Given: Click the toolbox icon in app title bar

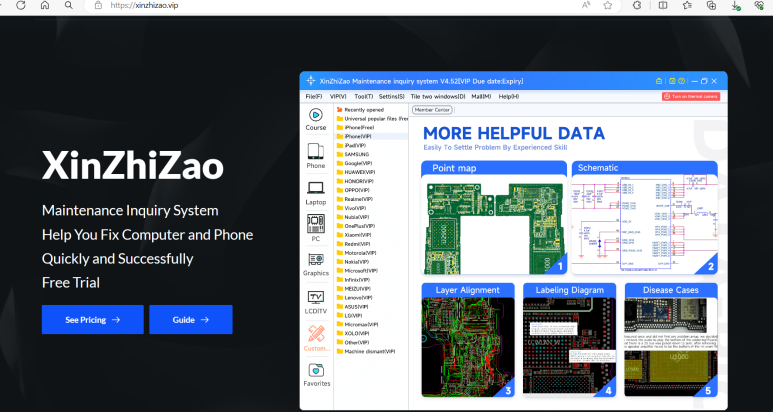Looking at the screenshot, I should [x=659, y=81].
